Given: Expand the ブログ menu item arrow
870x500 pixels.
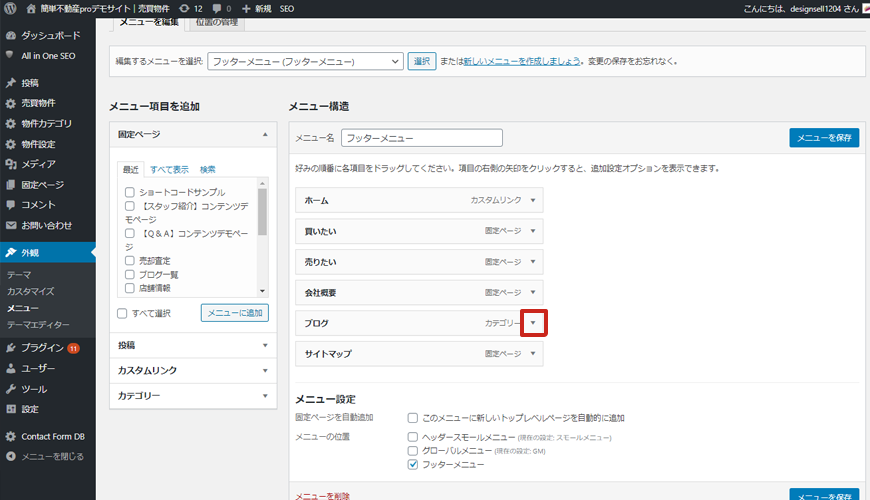Looking at the screenshot, I should tap(533, 323).
